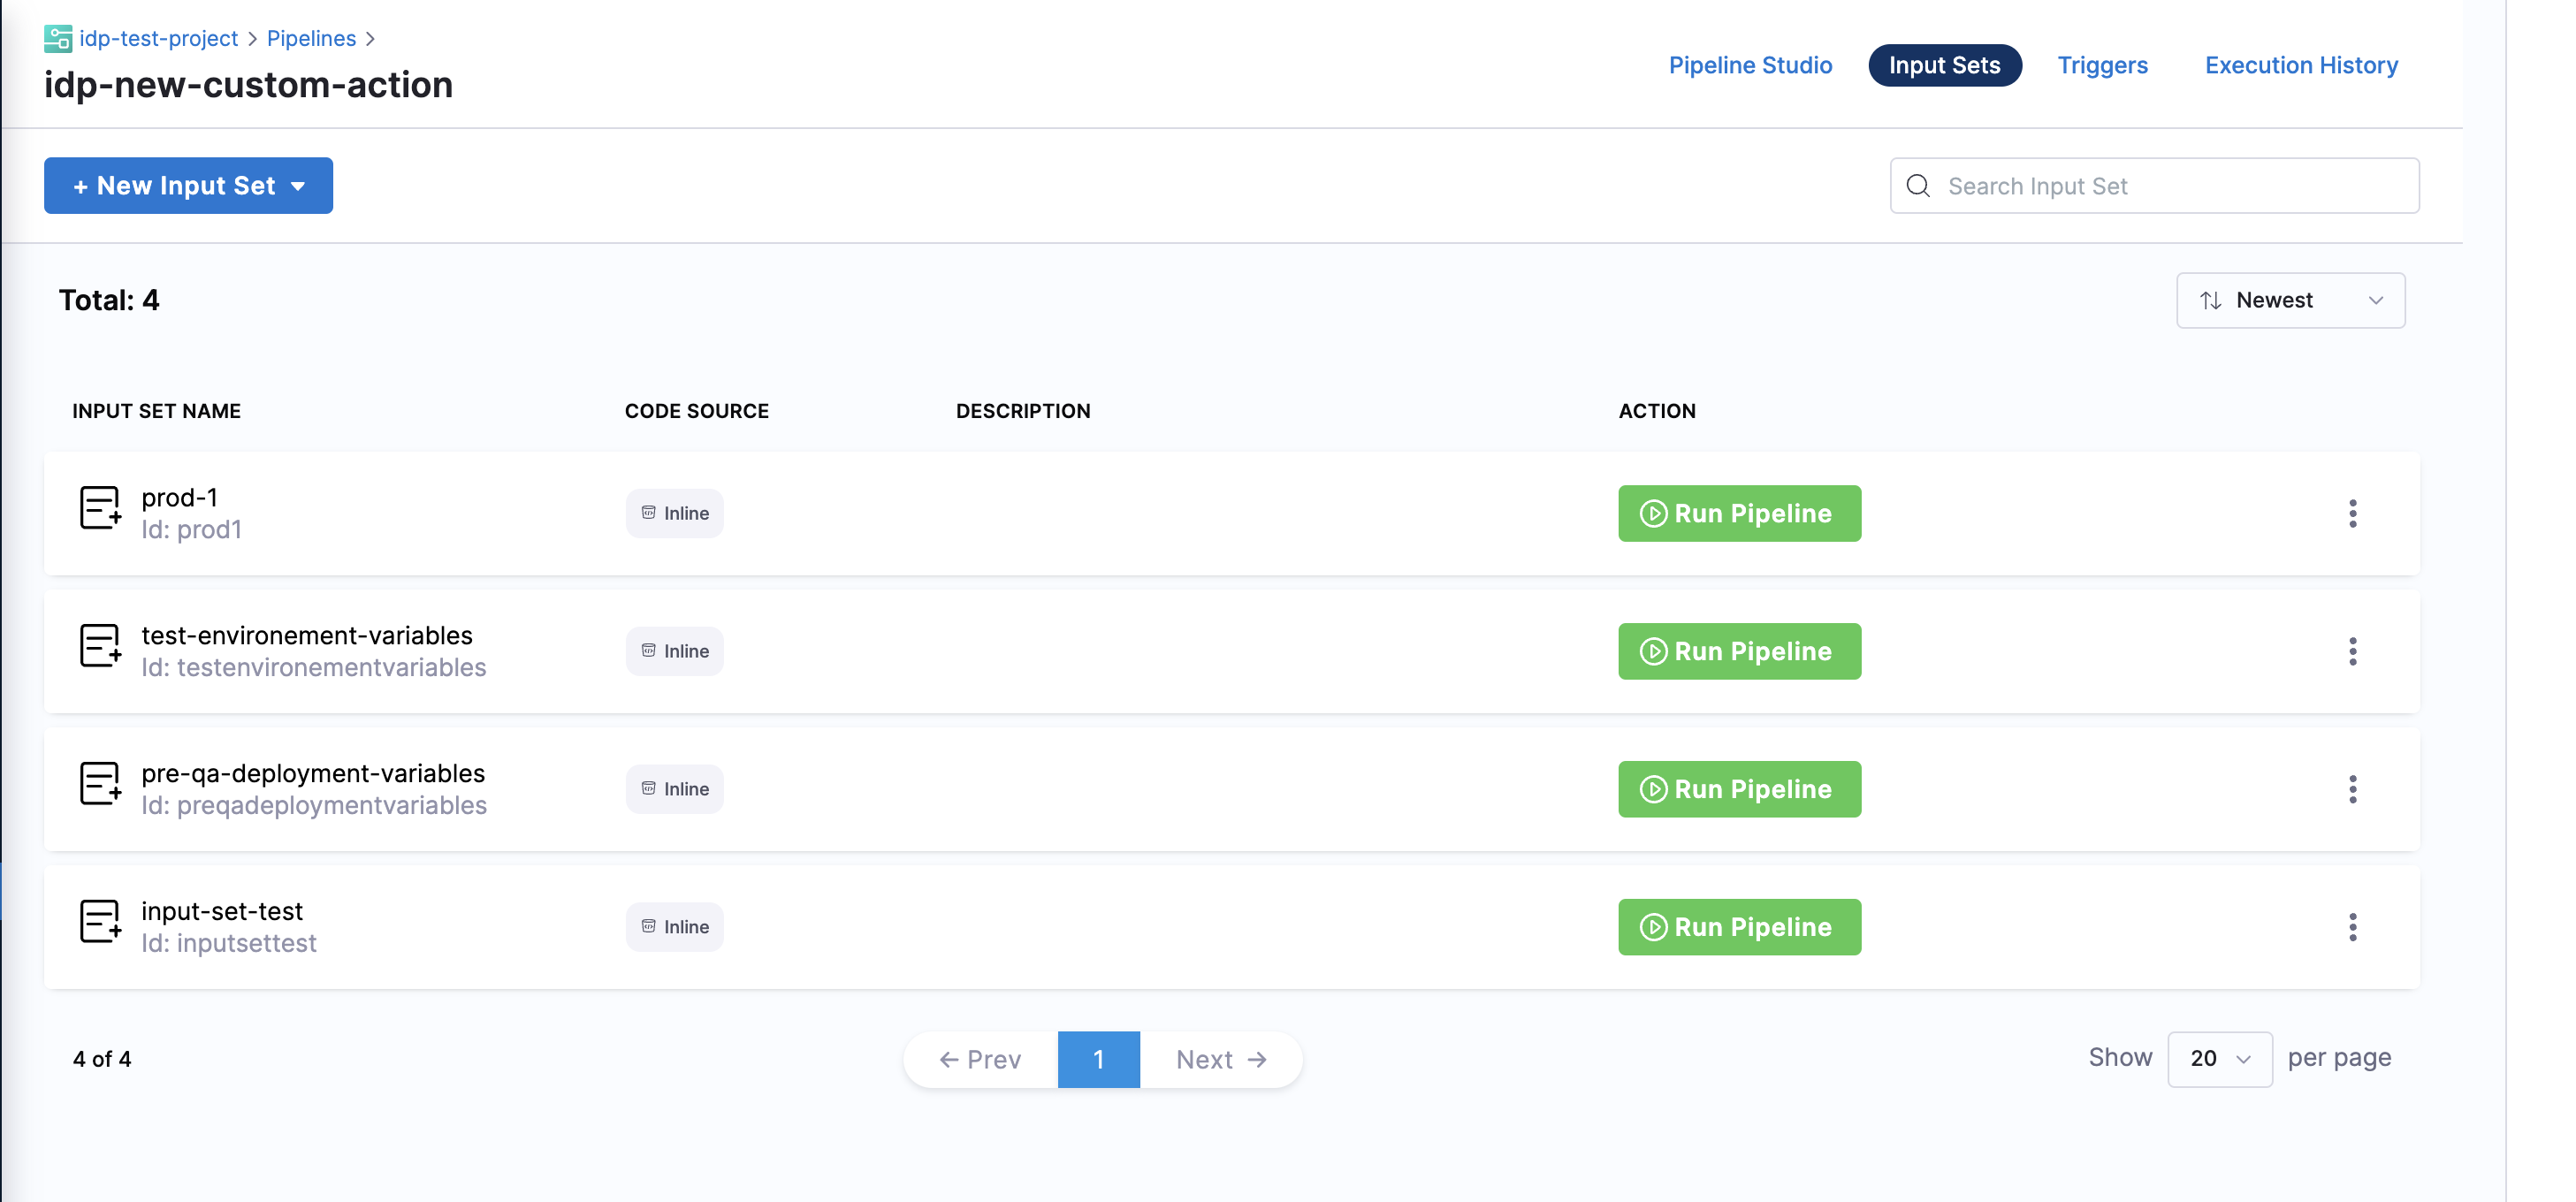Run the pipeline with the prod-1 input set
Viewport: 2576px width, 1202px height.
click(x=1738, y=513)
